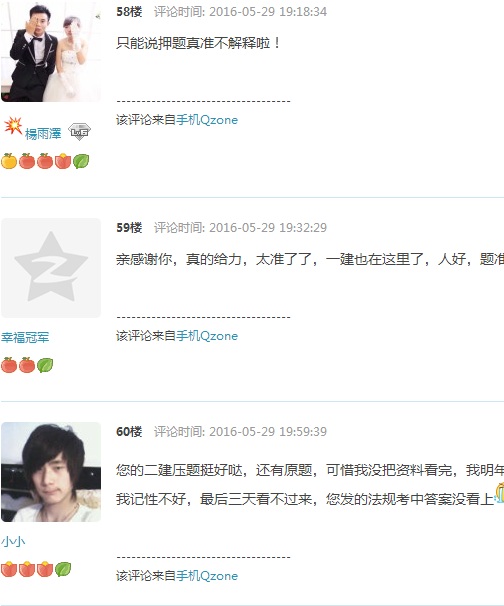Open 楊雨澤's profile via username
The height and width of the screenshot is (606, 504).
(43, 134)
